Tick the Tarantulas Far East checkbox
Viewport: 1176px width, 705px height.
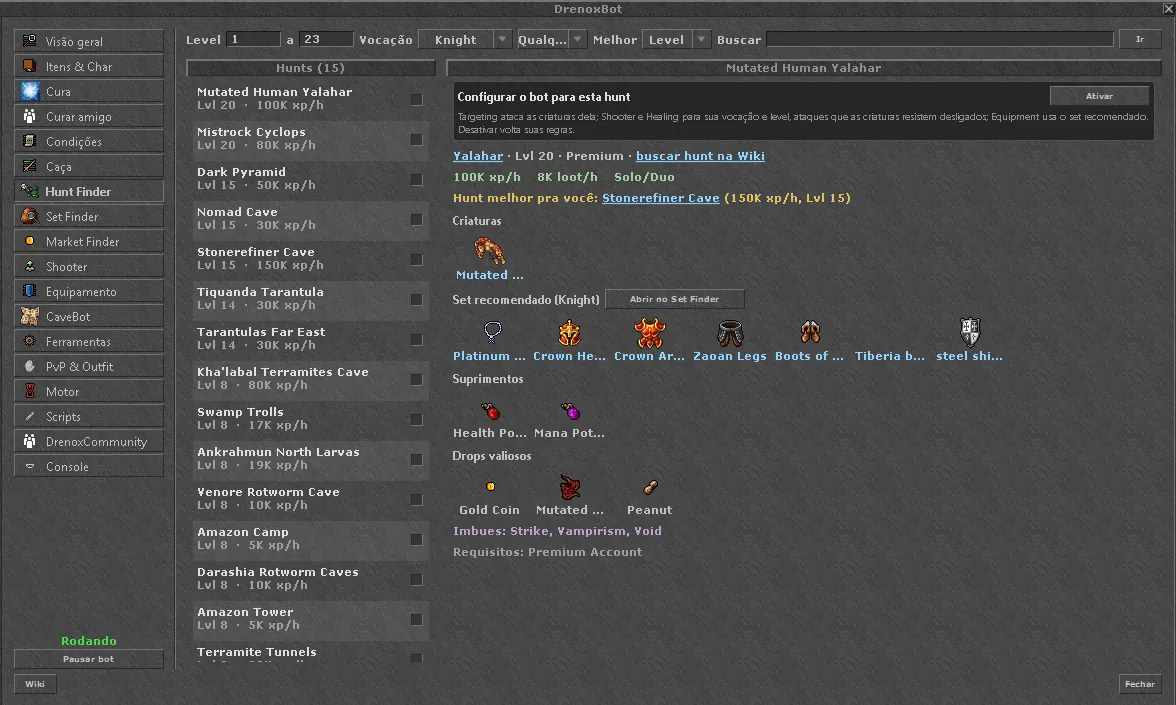tap(416, 339)
